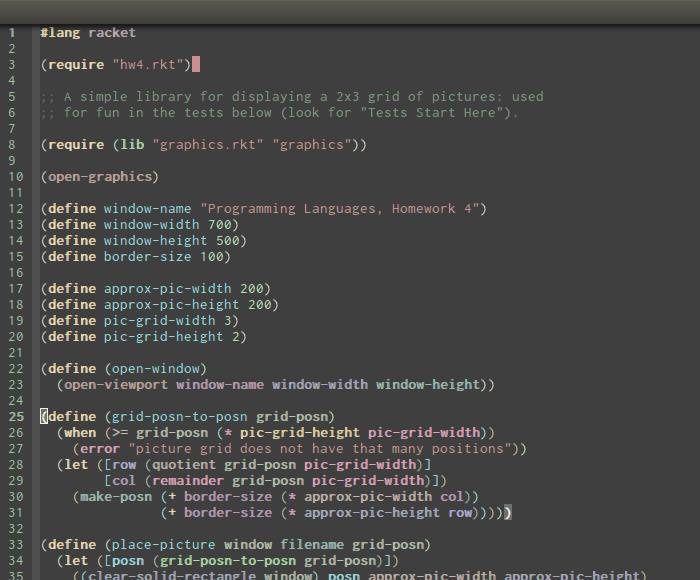
Task: Click line number 32 in the gutter
Action: (x=16, y=529)
